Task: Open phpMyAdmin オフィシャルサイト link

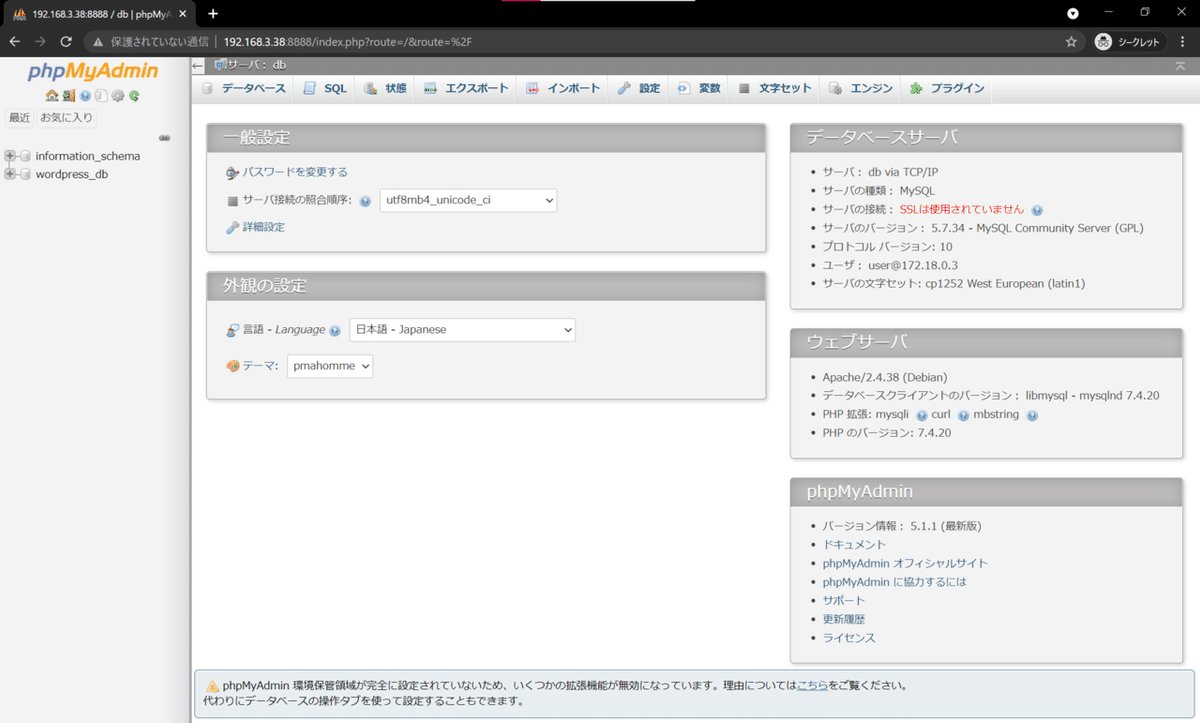Action: pyautogui.click(x=905, y=563)
